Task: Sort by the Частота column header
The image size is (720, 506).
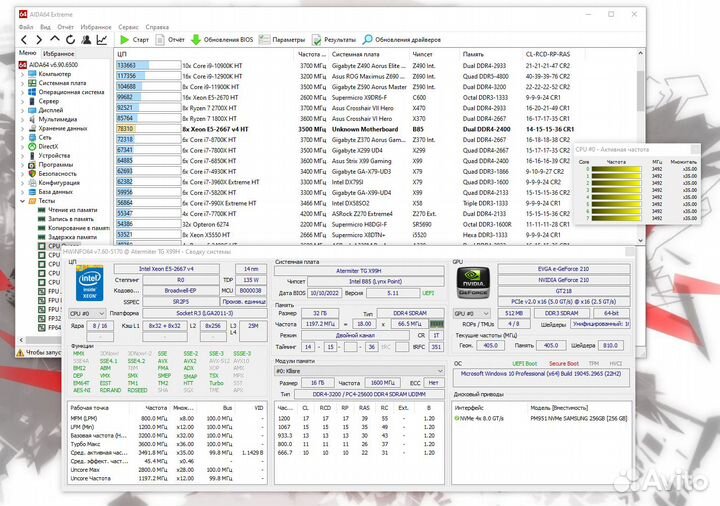Action: [311, 54]
